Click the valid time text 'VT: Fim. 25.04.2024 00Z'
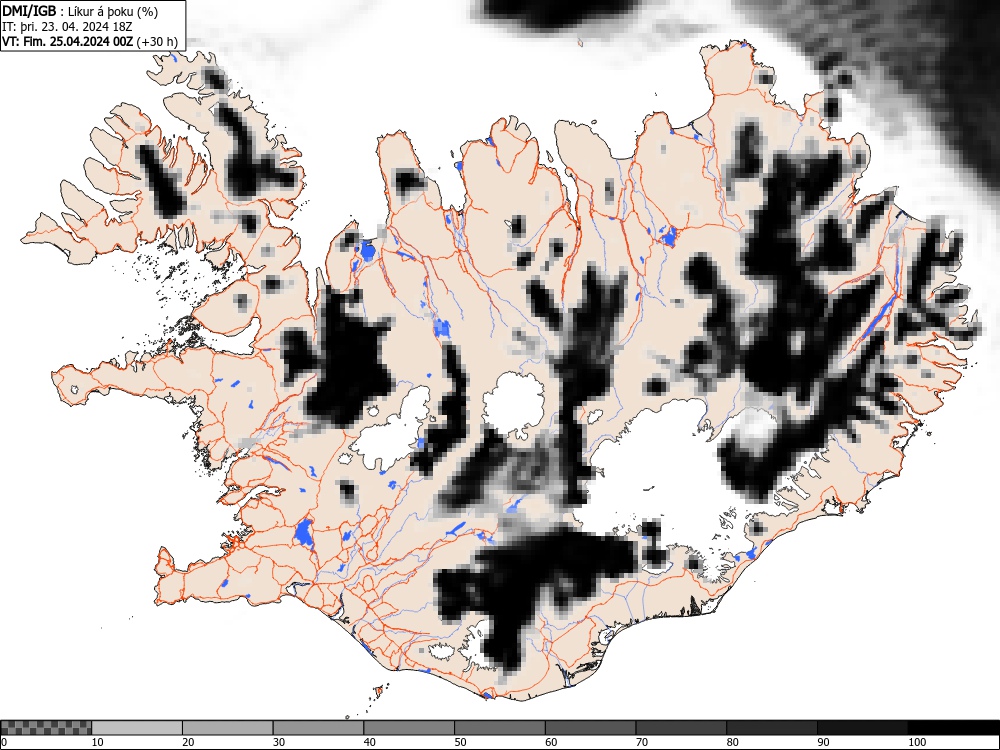This screenshot has width=1000, height=750. coord(68,41)
